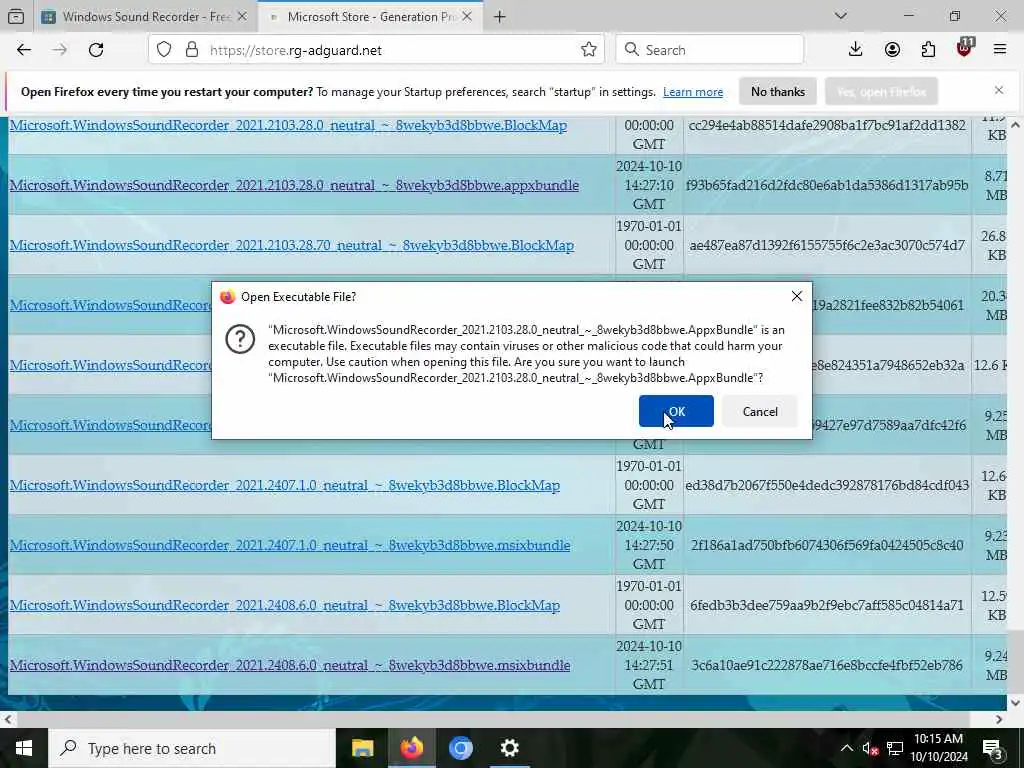Click the site security padlock icon
Viewport: 1024px width, 768px height.
191,50
